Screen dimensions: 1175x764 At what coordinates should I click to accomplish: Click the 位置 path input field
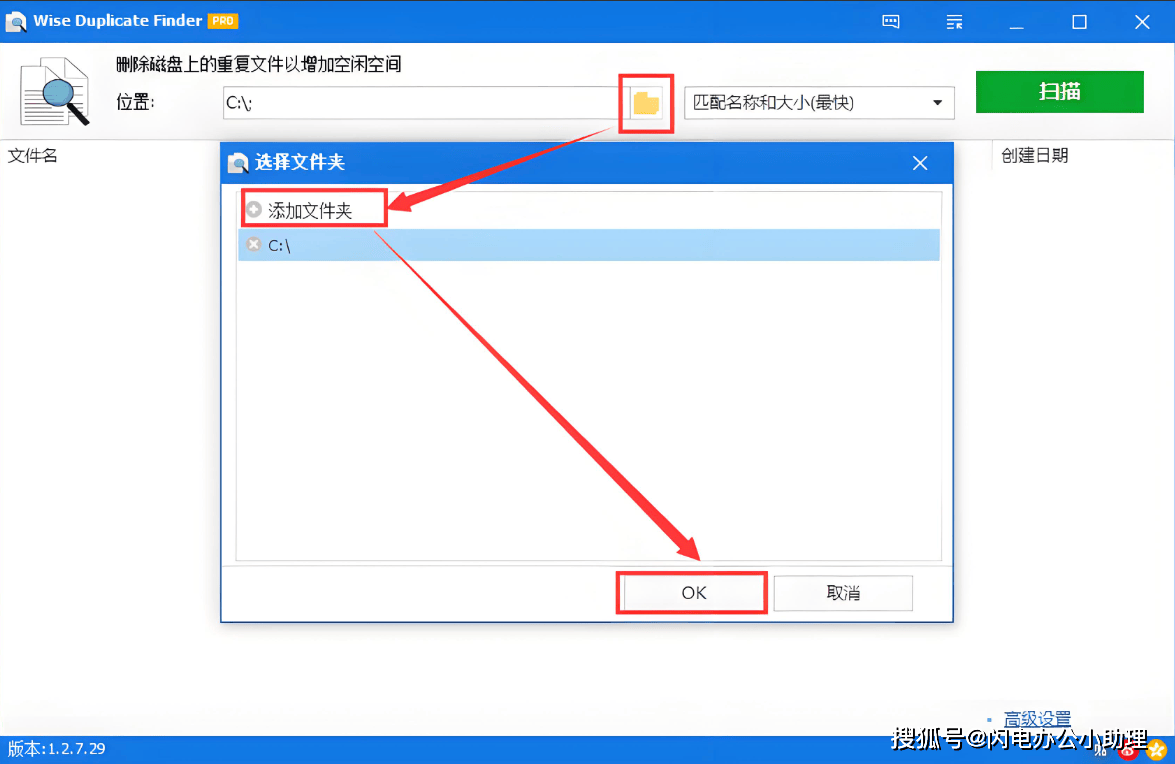coord(421,103)
